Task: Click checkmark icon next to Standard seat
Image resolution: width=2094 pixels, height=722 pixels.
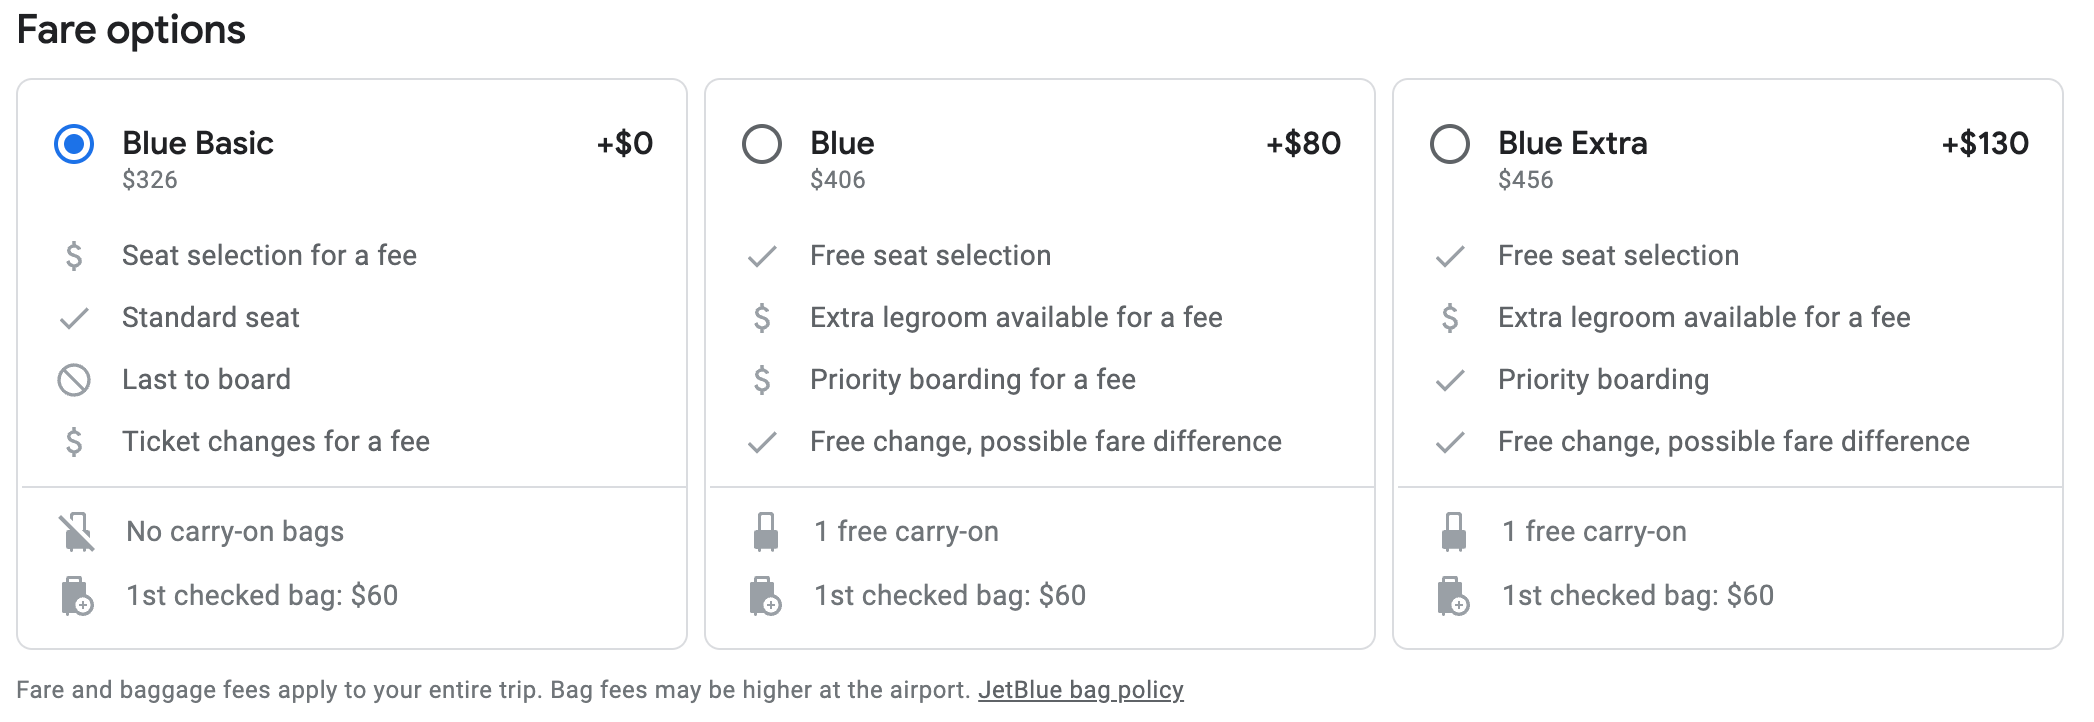Action: coord(74,318)
